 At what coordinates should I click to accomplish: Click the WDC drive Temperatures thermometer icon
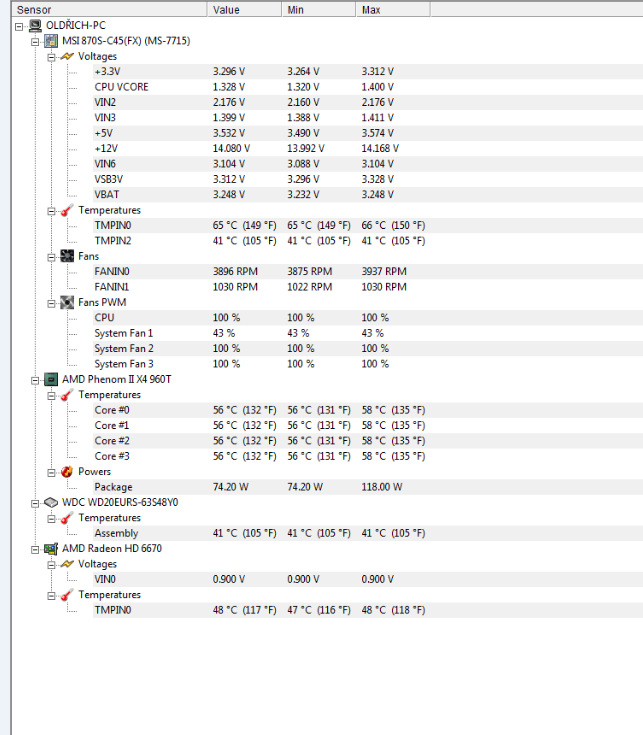click(x=67, y=518)
